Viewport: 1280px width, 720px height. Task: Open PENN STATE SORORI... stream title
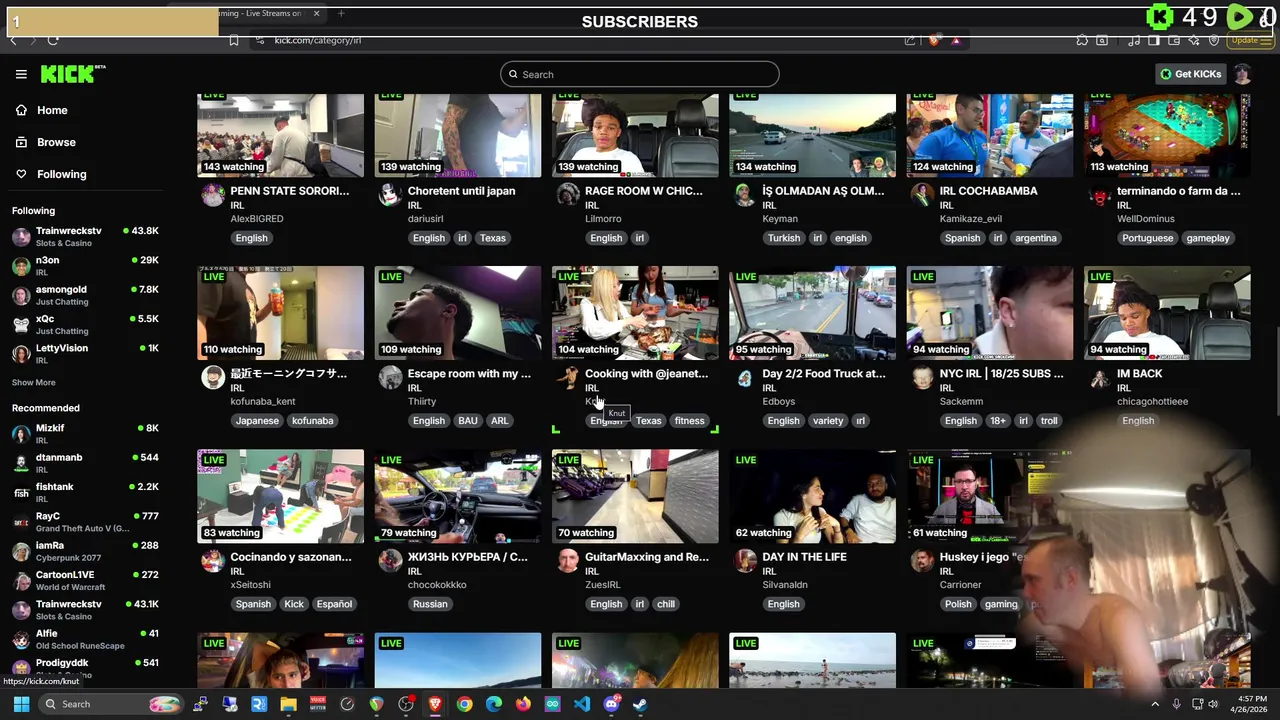pyautogui.click(x=290, y=190)
